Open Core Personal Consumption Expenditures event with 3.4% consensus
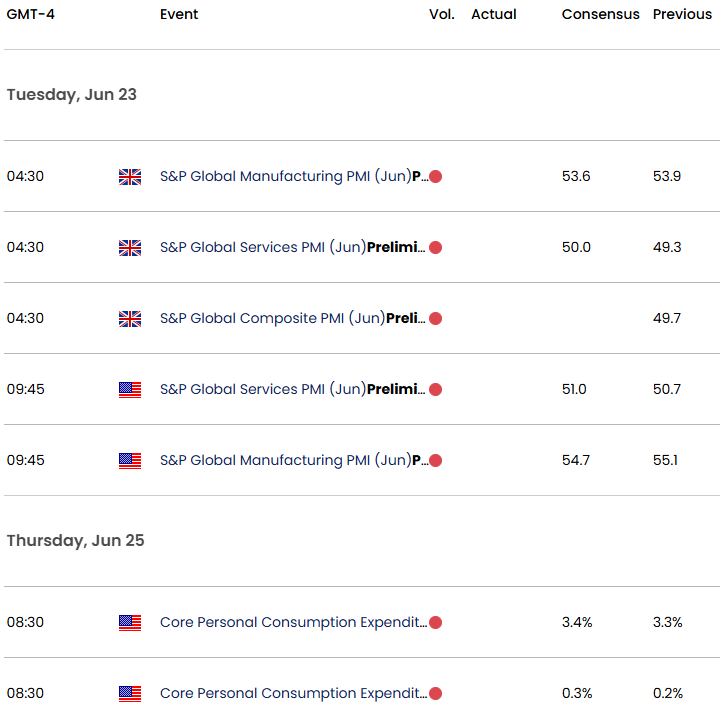This screenshot has height=710, width=720. coord(293,622)
